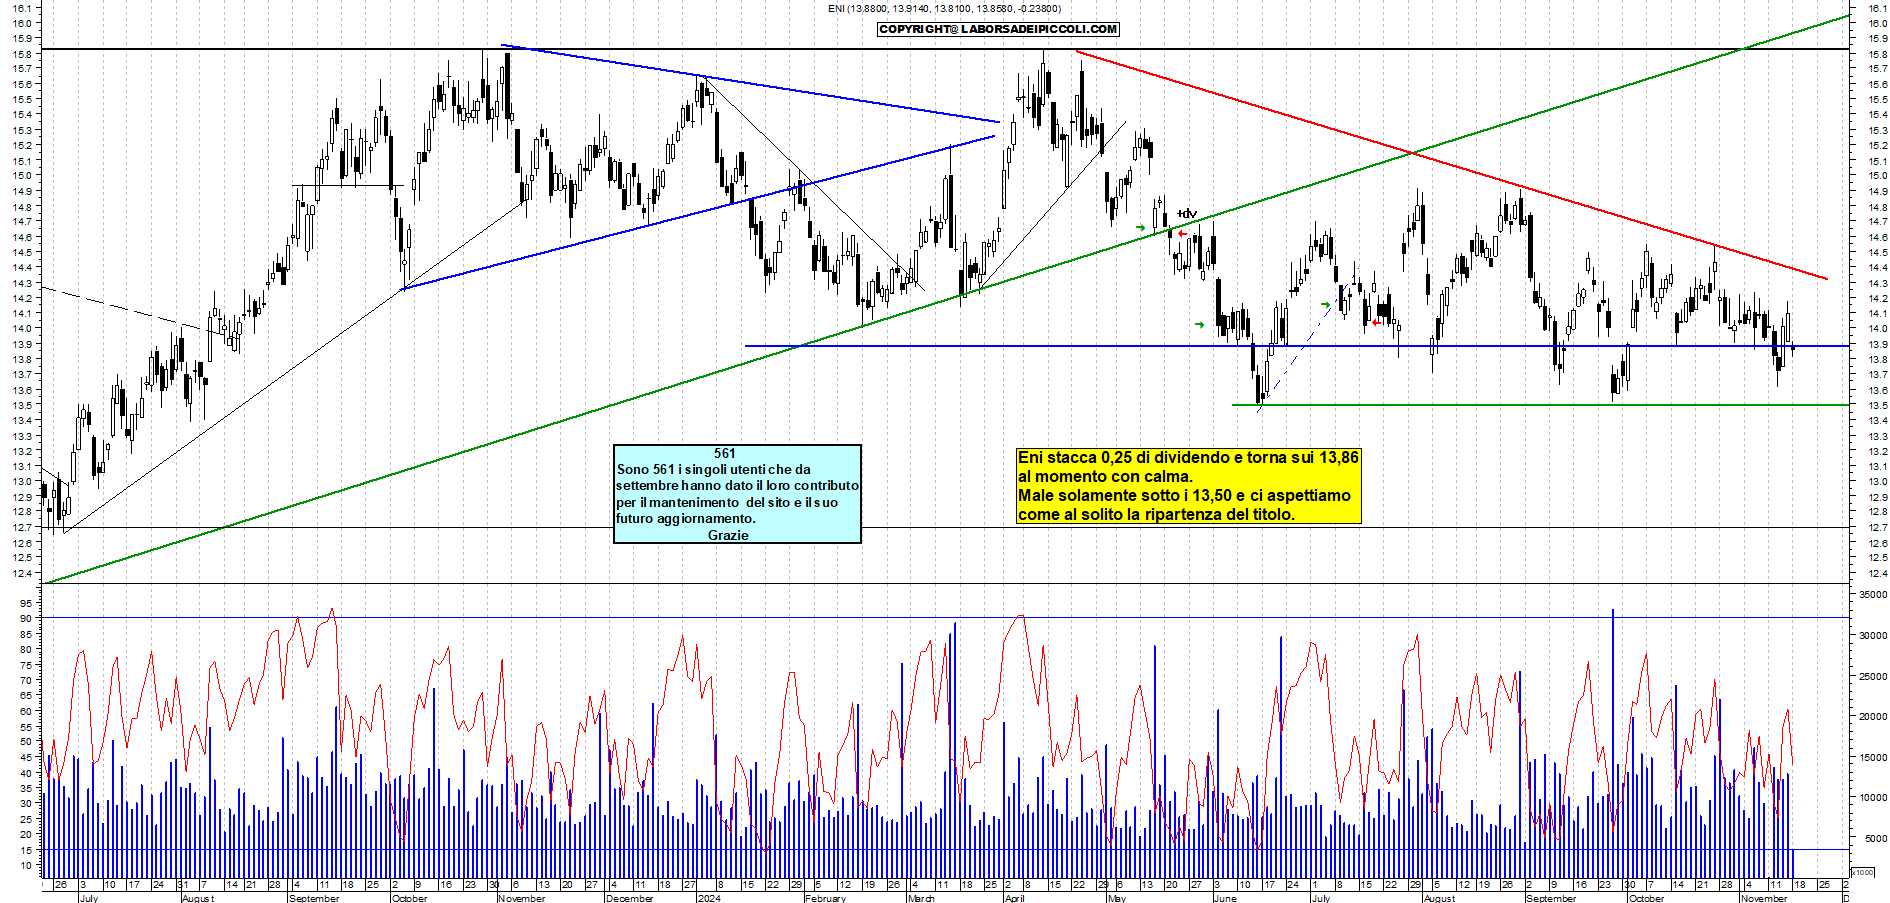1890x903 pixels.
Task: Click the ENI price quote title text
Action: pos(944,9)
